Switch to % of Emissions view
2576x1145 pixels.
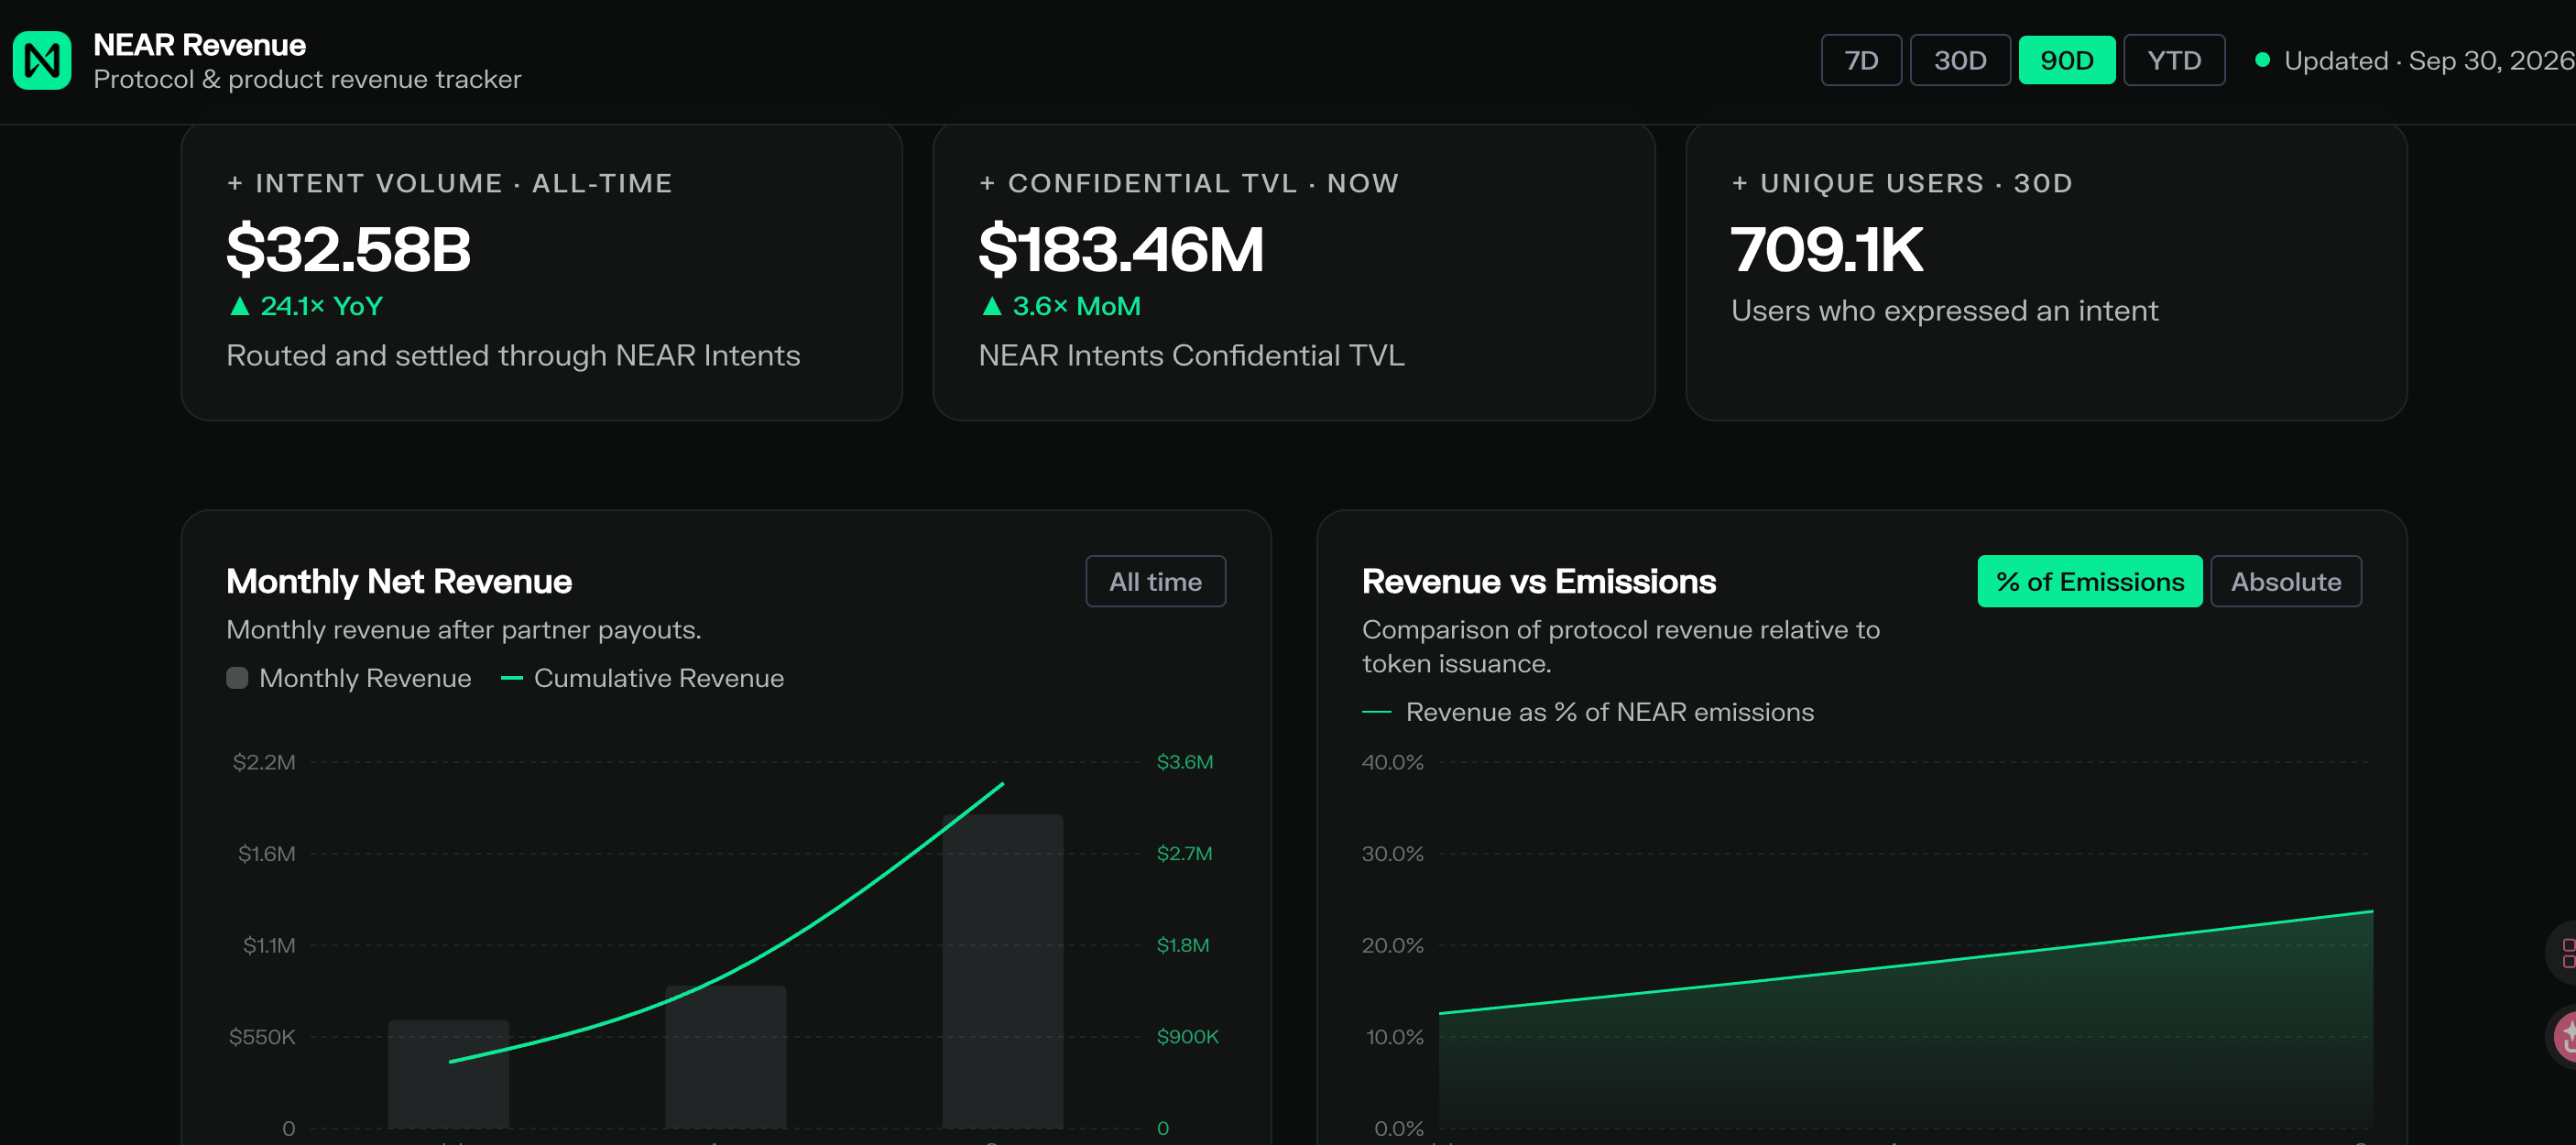[2089, 581]
